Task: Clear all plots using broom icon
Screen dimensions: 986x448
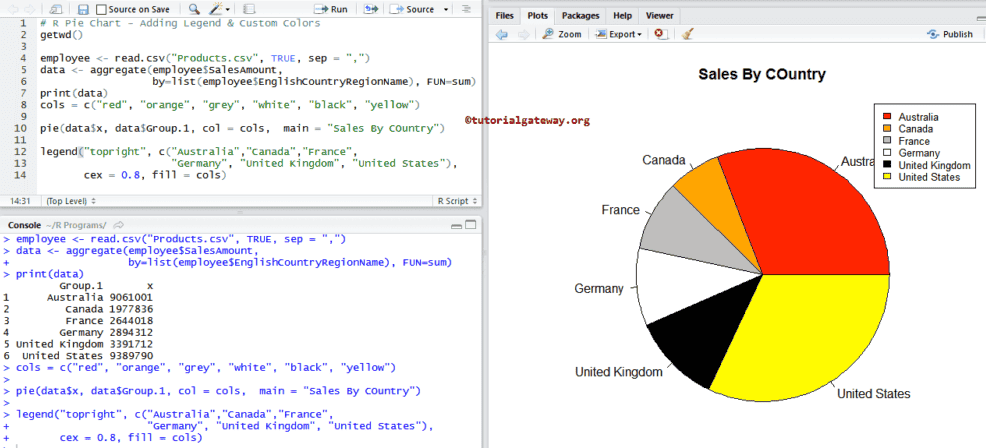Action: 688,34
